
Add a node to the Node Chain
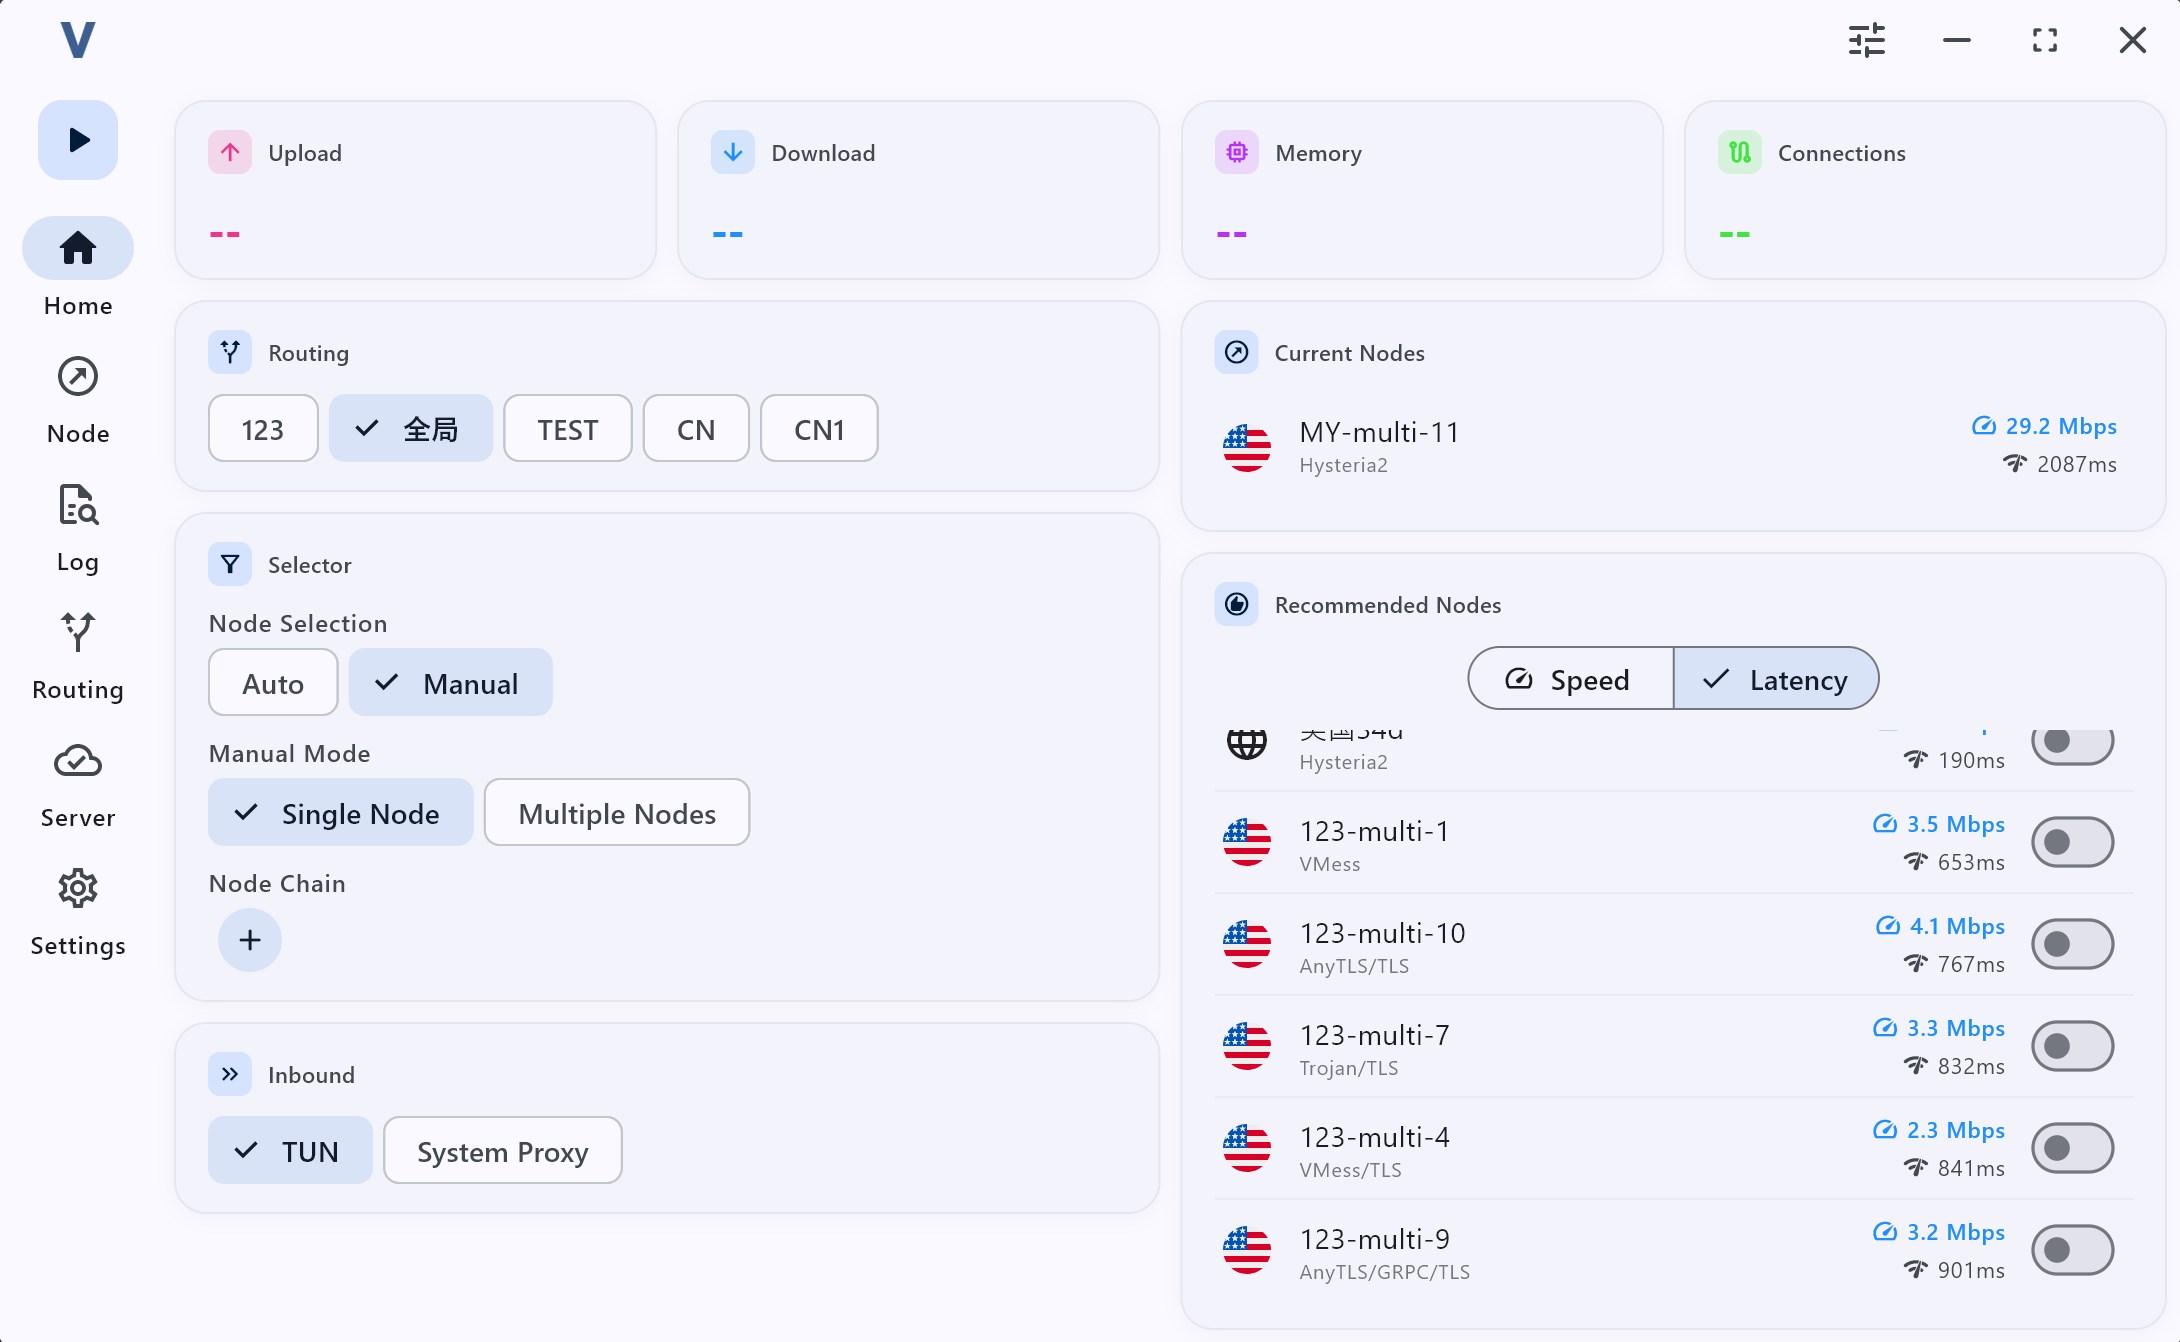tap(250, 940)
